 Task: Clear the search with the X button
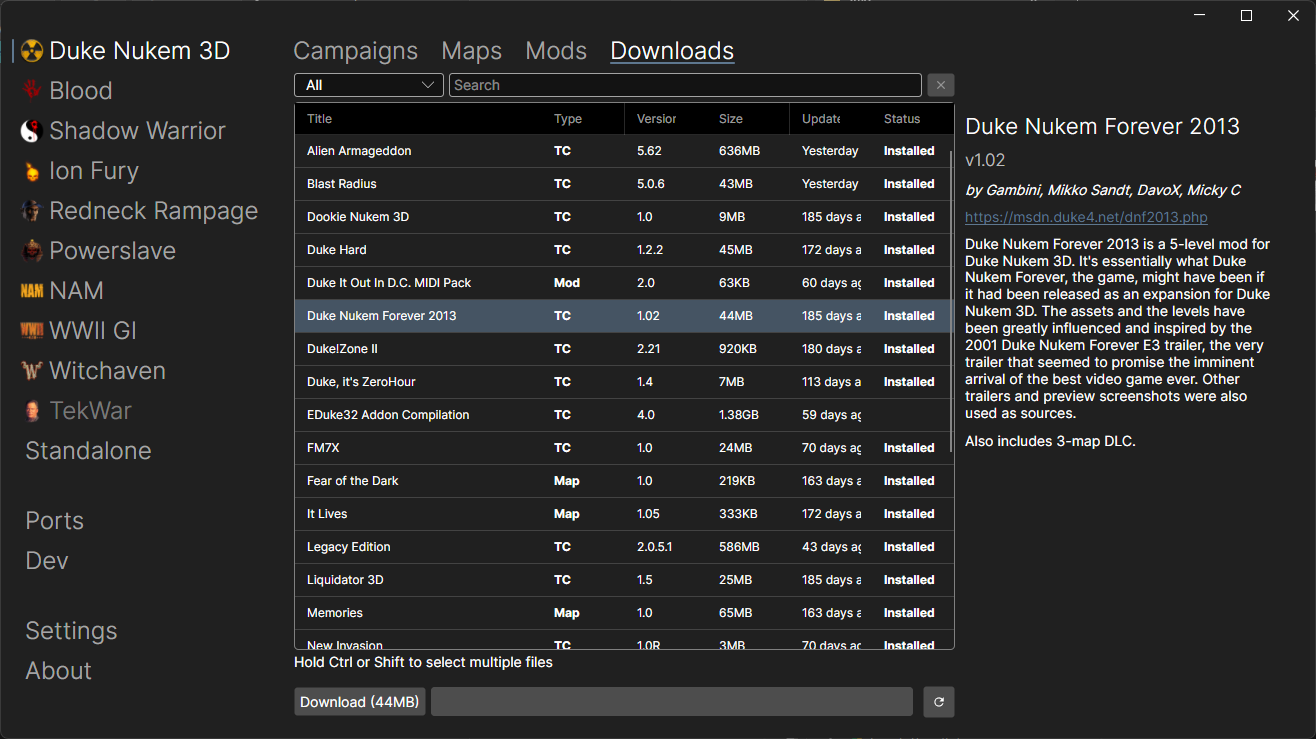click(941, 85)
